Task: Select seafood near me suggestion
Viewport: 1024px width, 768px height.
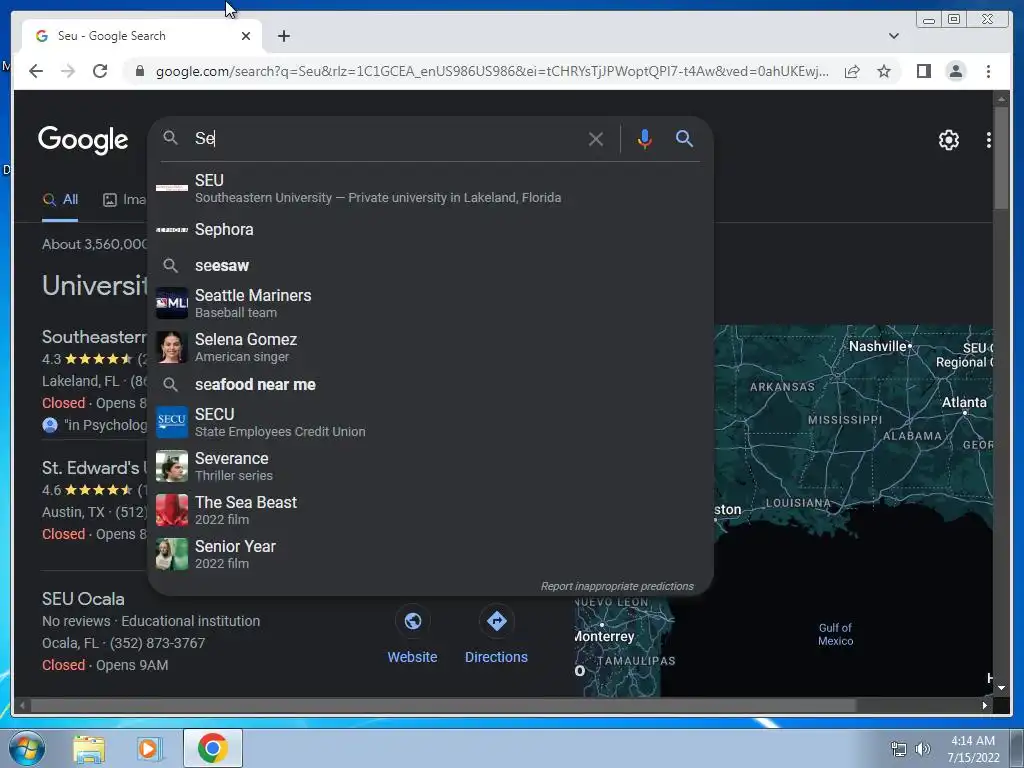Action: coord(430,385)
